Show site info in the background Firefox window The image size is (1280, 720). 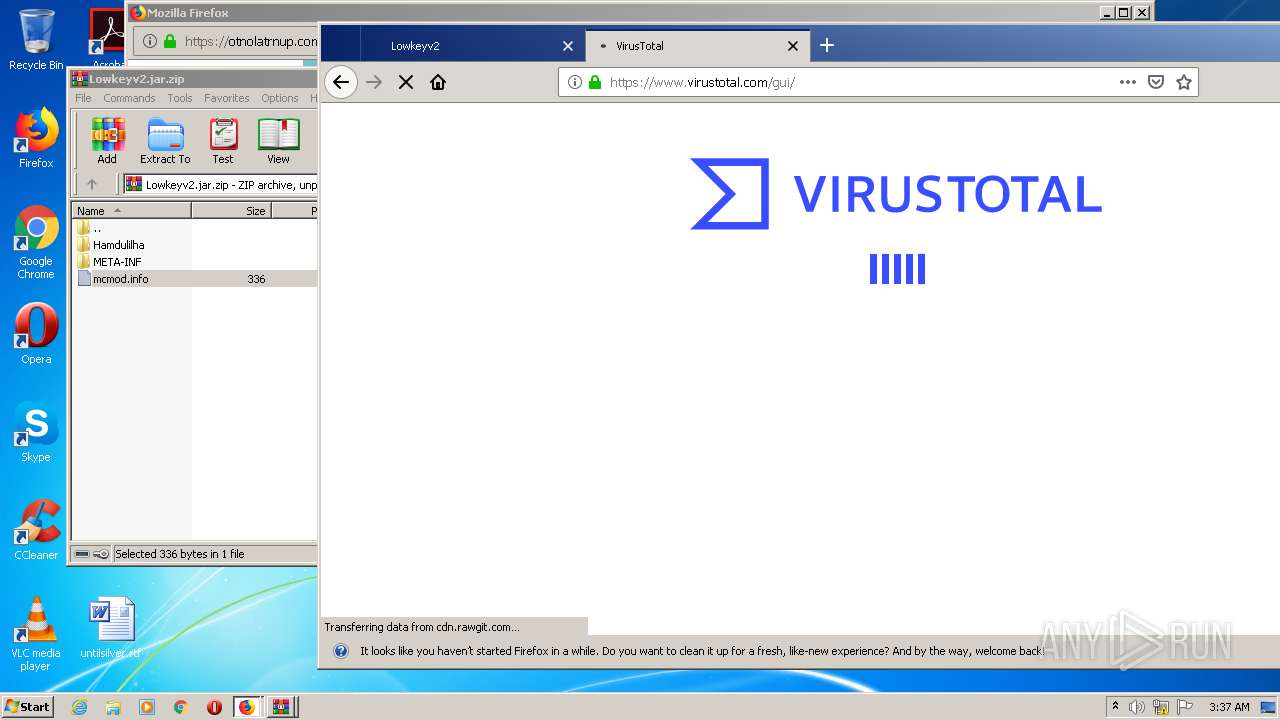(149, 41)
